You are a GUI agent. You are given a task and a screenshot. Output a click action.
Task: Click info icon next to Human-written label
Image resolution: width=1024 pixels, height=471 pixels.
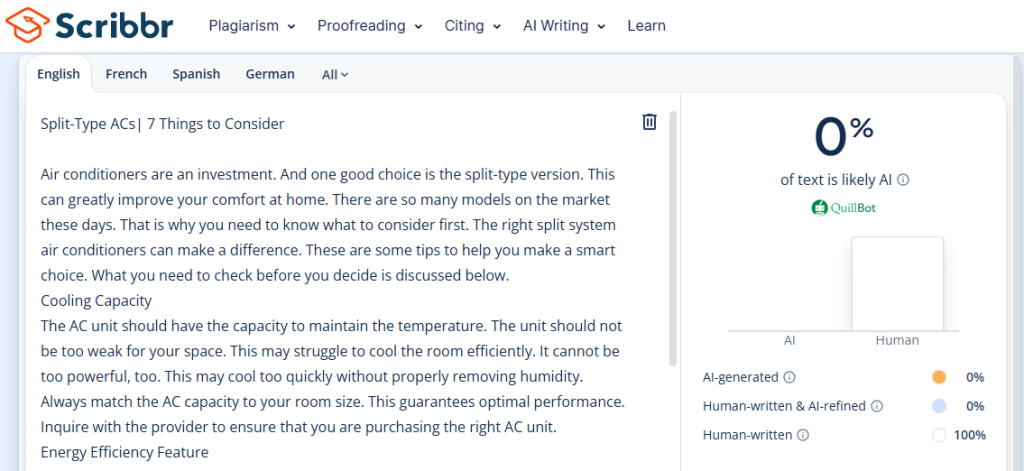[x=803, y=435]
